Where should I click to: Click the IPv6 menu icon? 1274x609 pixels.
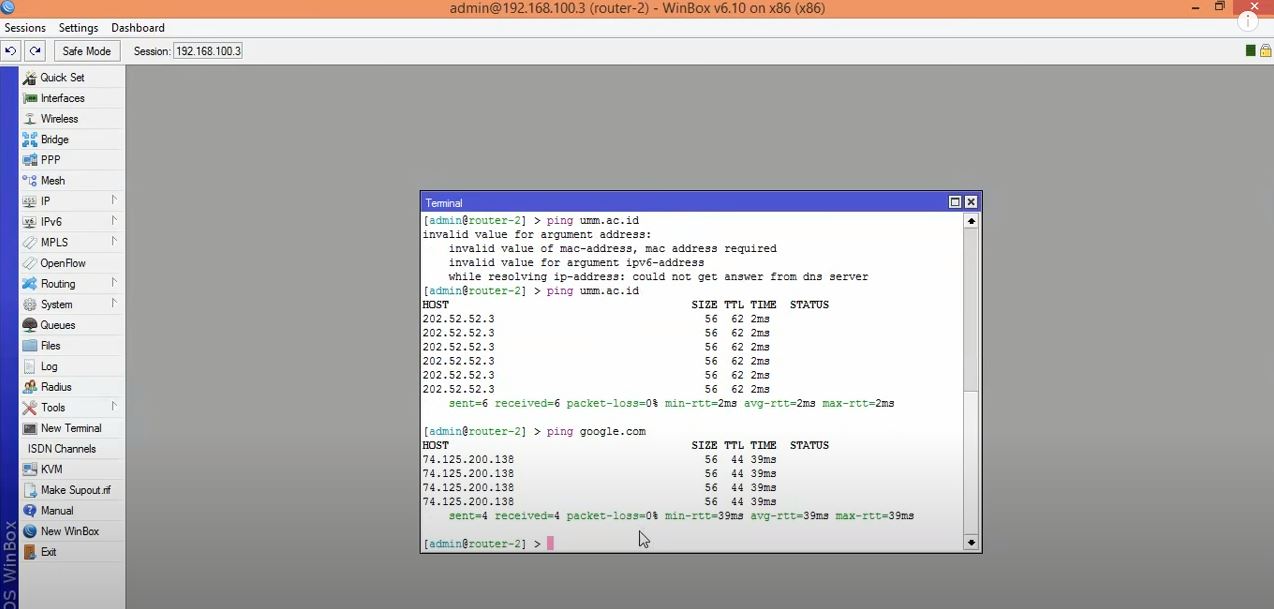coord(30,222)
